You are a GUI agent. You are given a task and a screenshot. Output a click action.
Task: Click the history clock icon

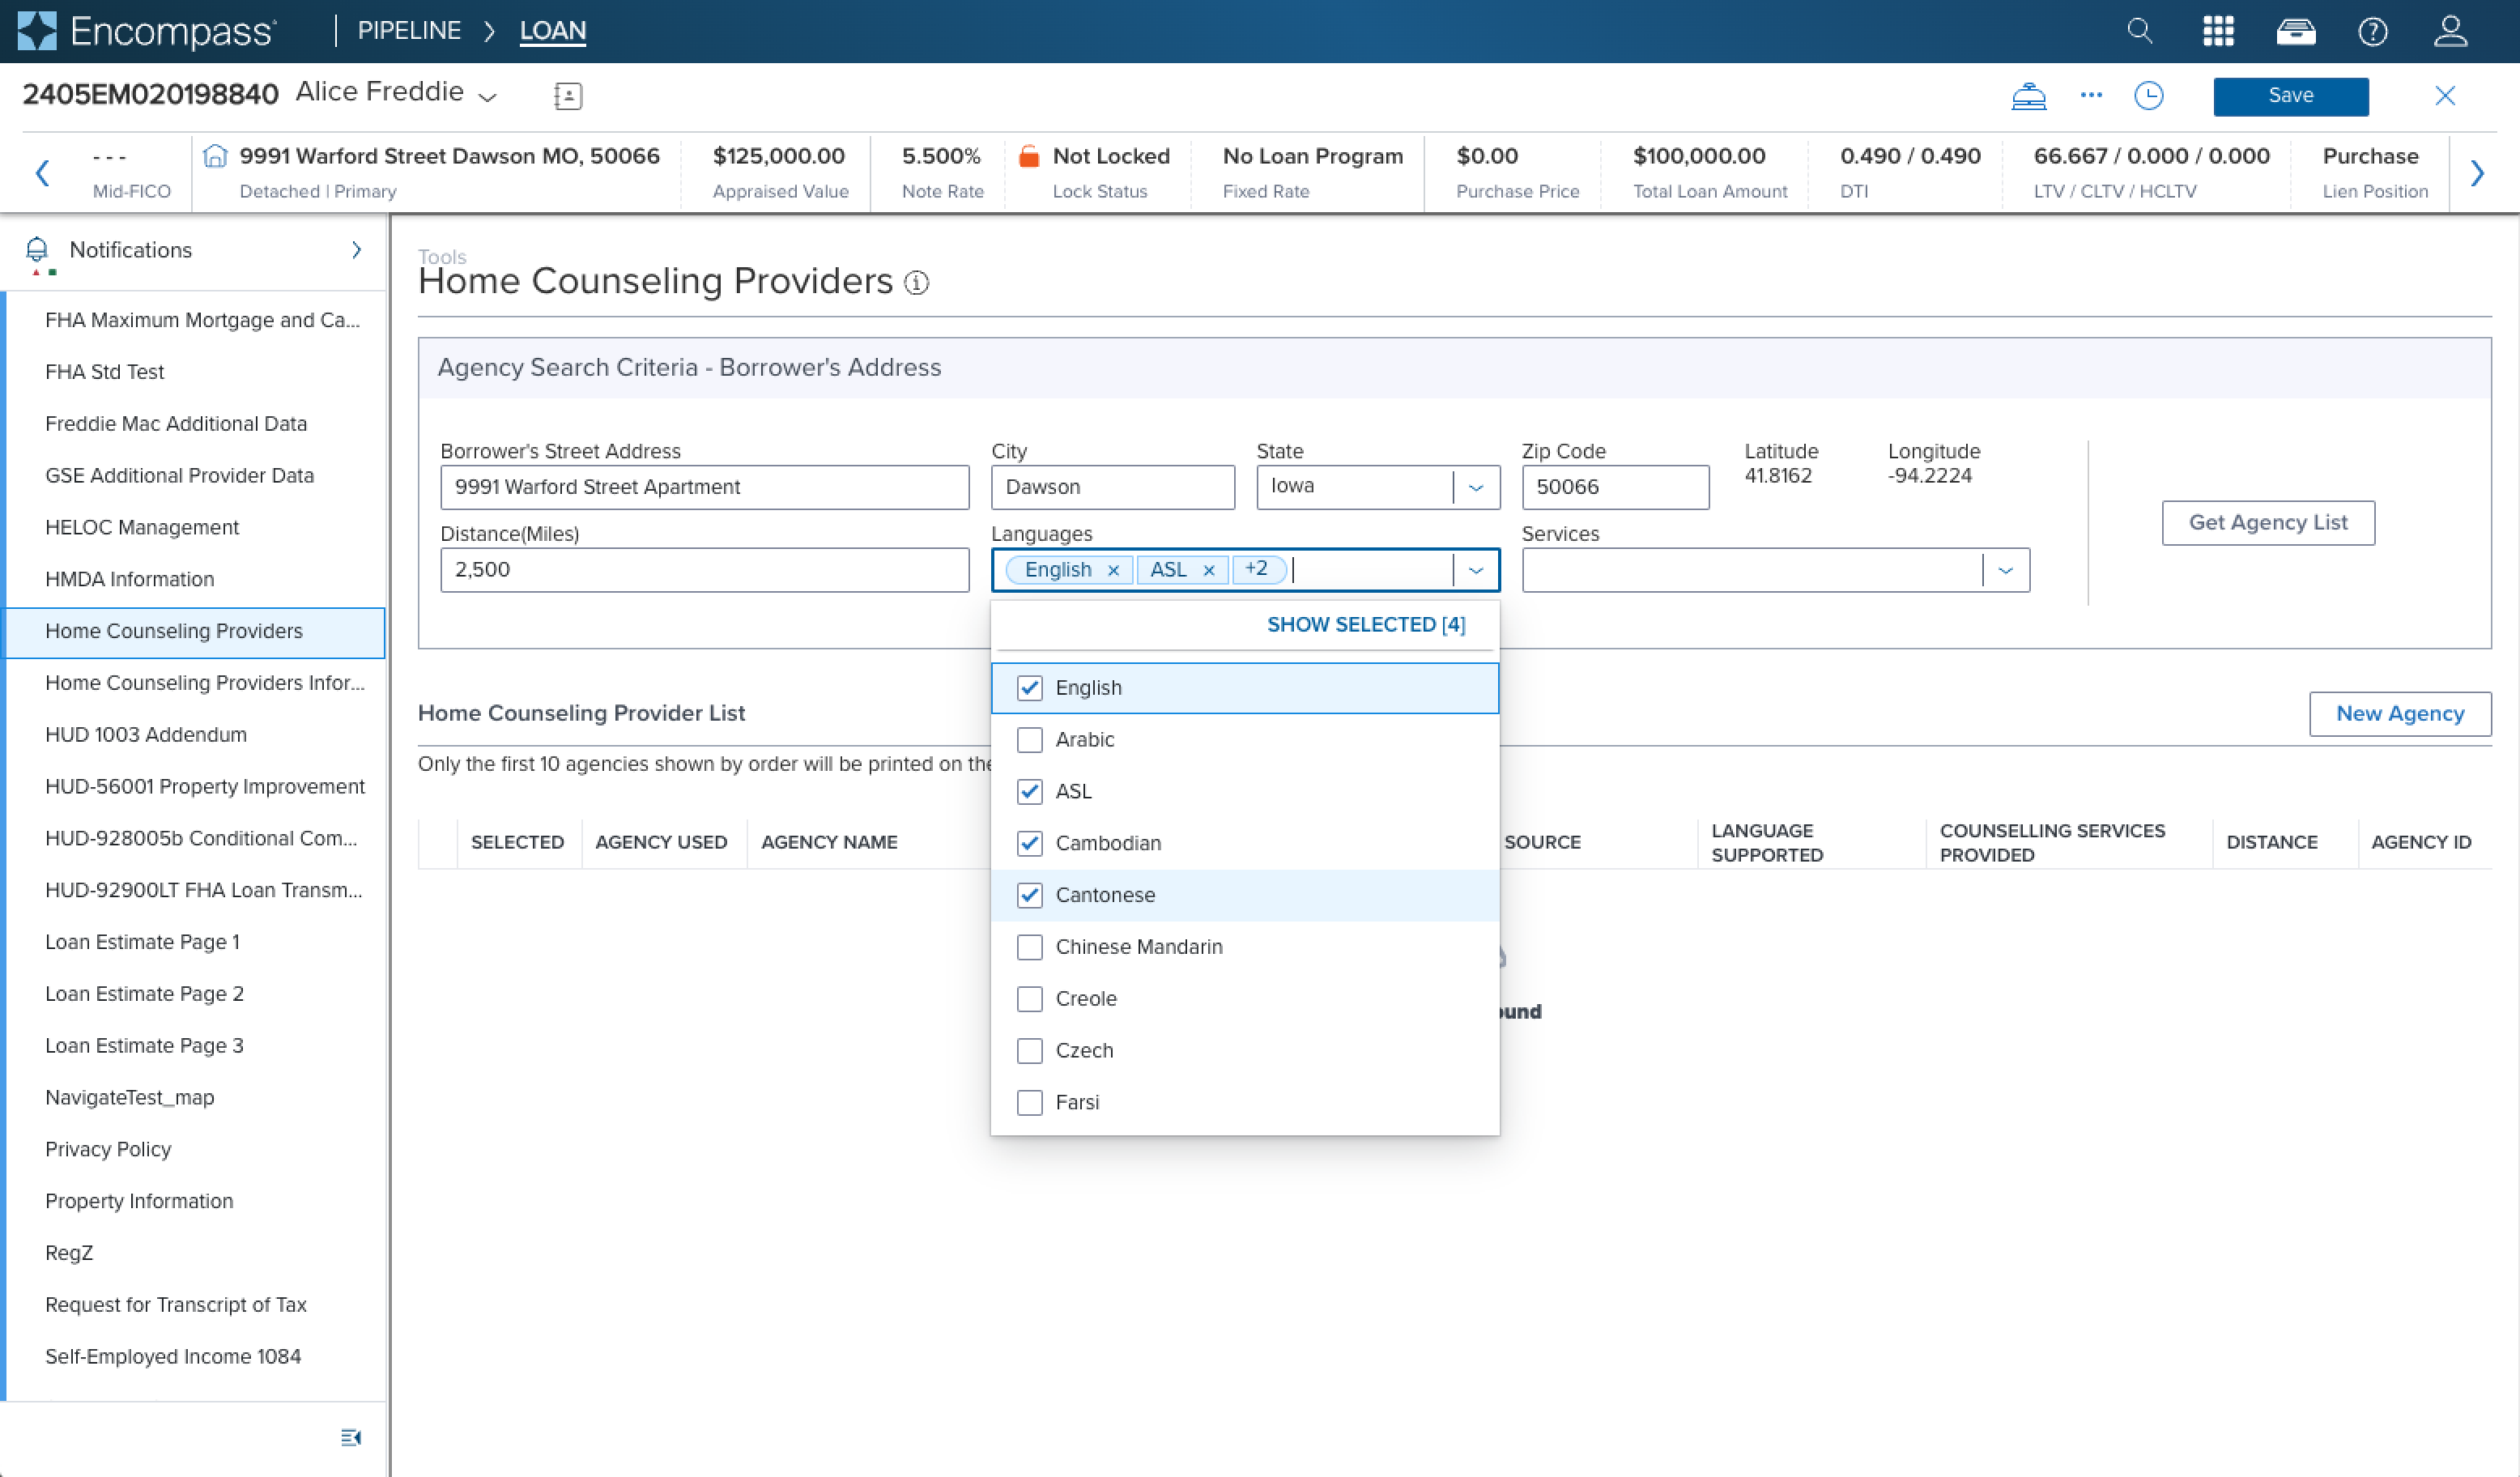click(x=2148, y=96)
